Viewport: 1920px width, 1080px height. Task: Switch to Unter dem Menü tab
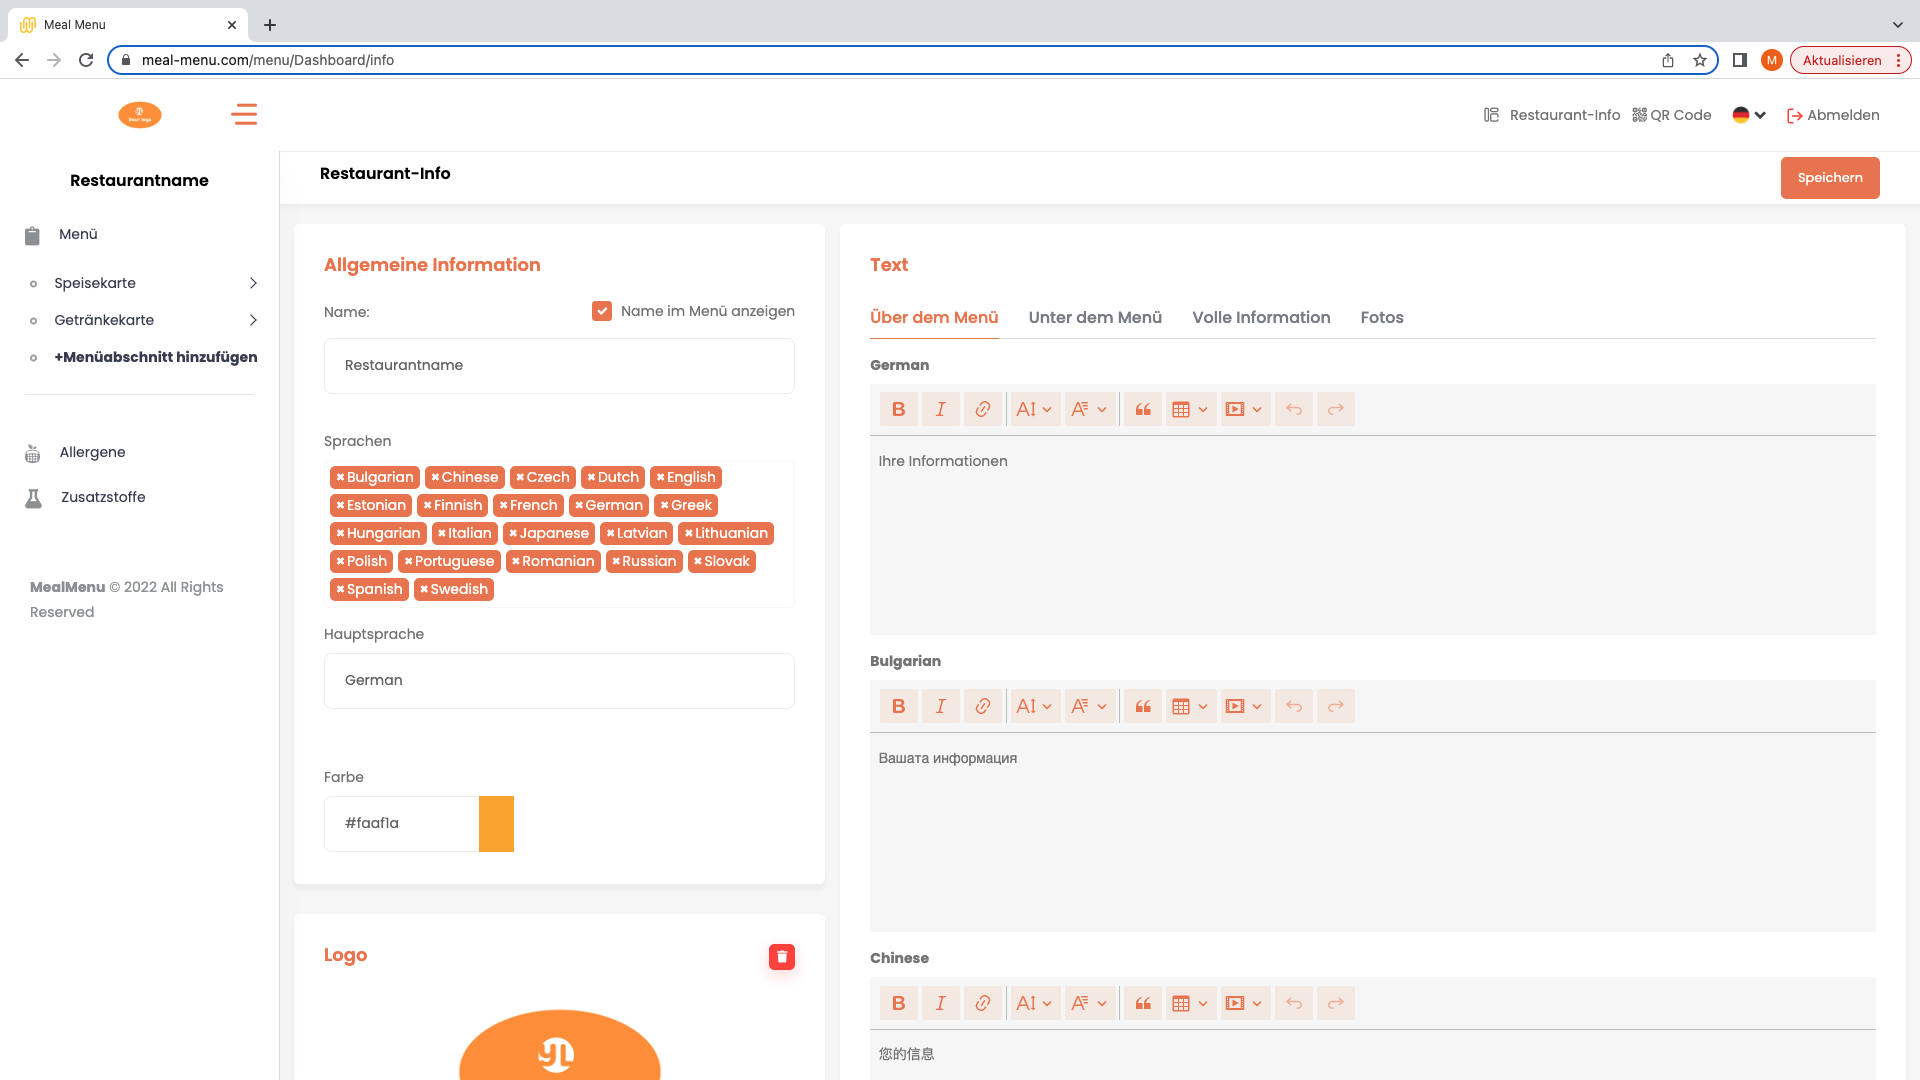coord(1095,317)
